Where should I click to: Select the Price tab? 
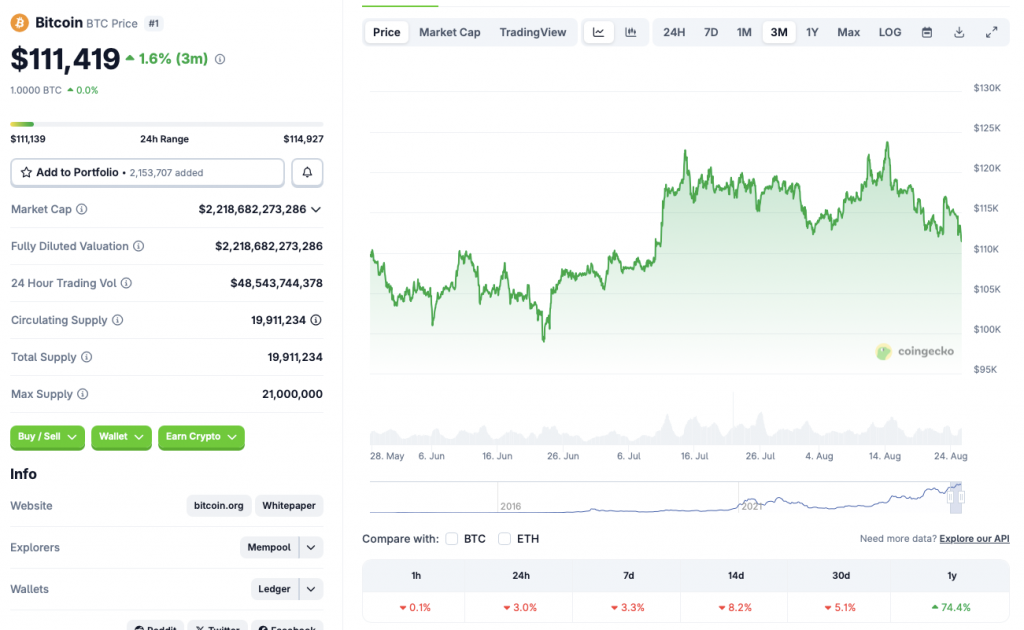pos(387,32)
